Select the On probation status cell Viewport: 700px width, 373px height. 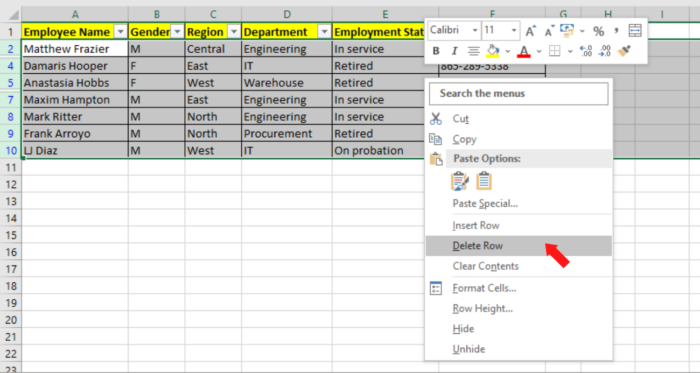(379, 151)
